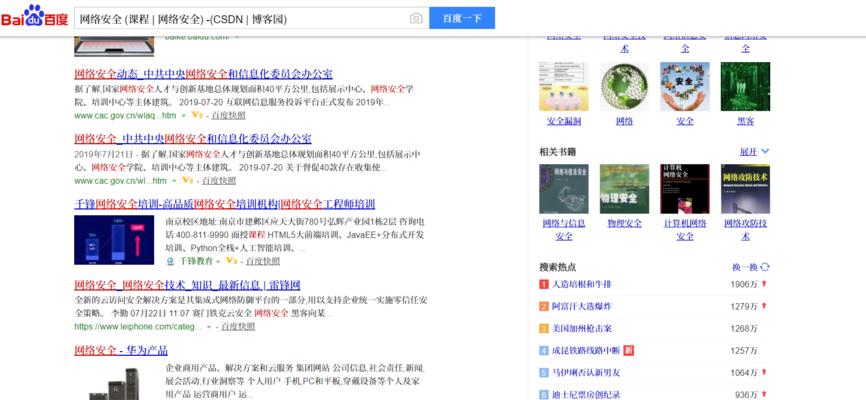Click the laptop thumbnail of baike result
Viewport: 866px width, 400px height.
(x=114, y=47)
